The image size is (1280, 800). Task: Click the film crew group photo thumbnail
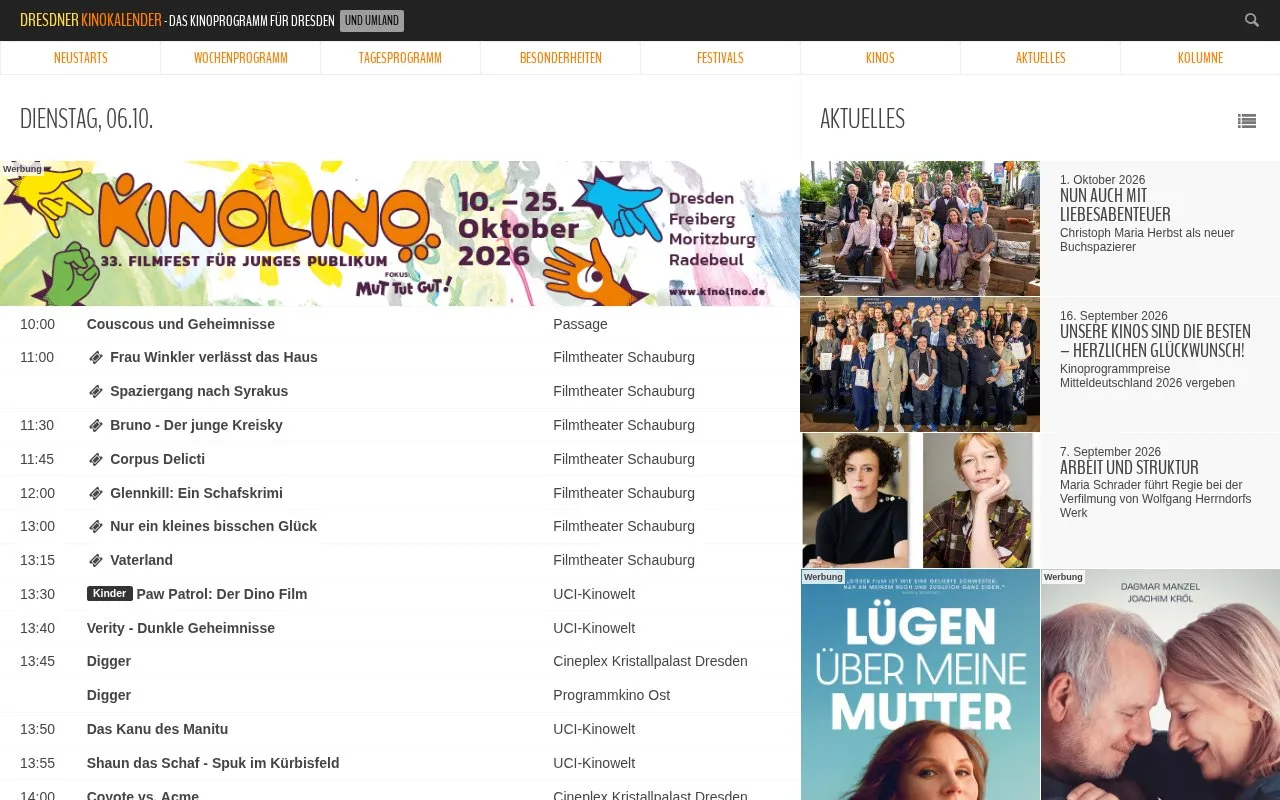click(x=920, y=228)
